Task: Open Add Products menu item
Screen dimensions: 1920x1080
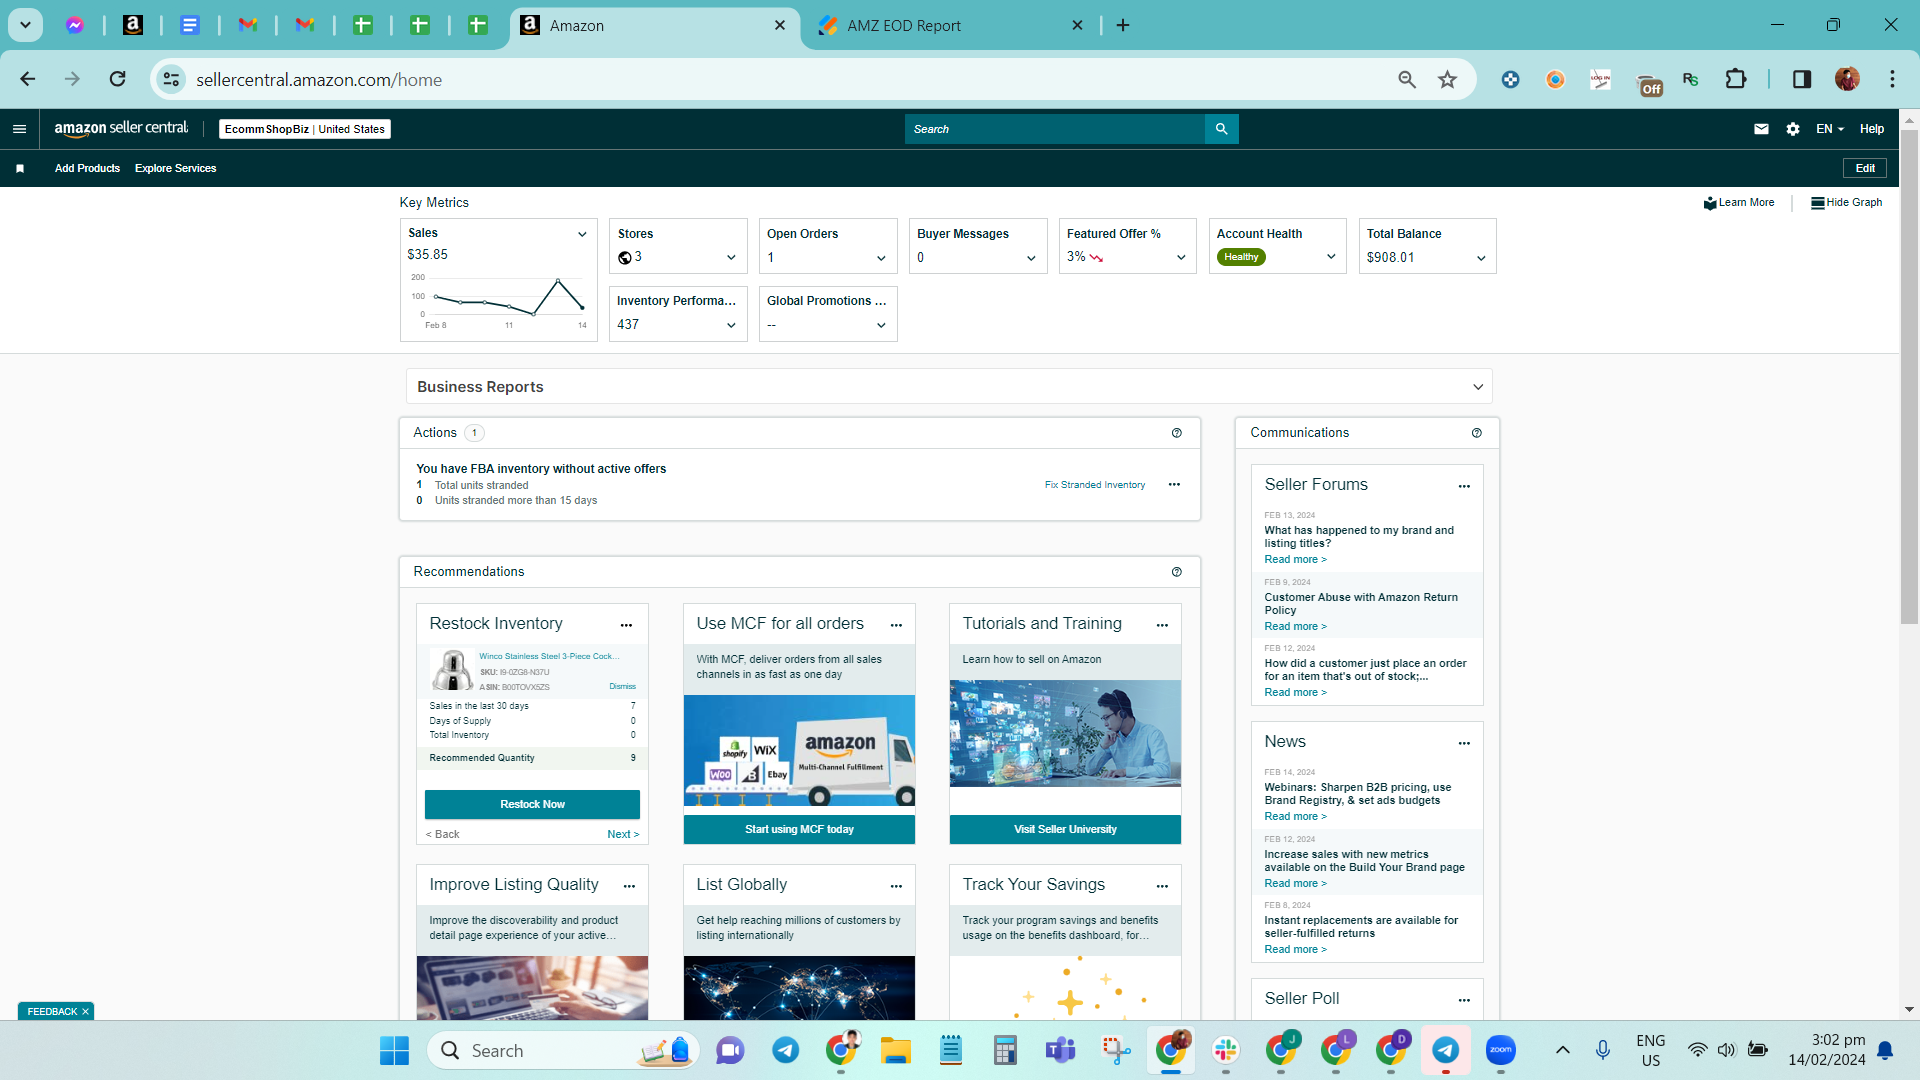Action: click(x=87, y=169)
